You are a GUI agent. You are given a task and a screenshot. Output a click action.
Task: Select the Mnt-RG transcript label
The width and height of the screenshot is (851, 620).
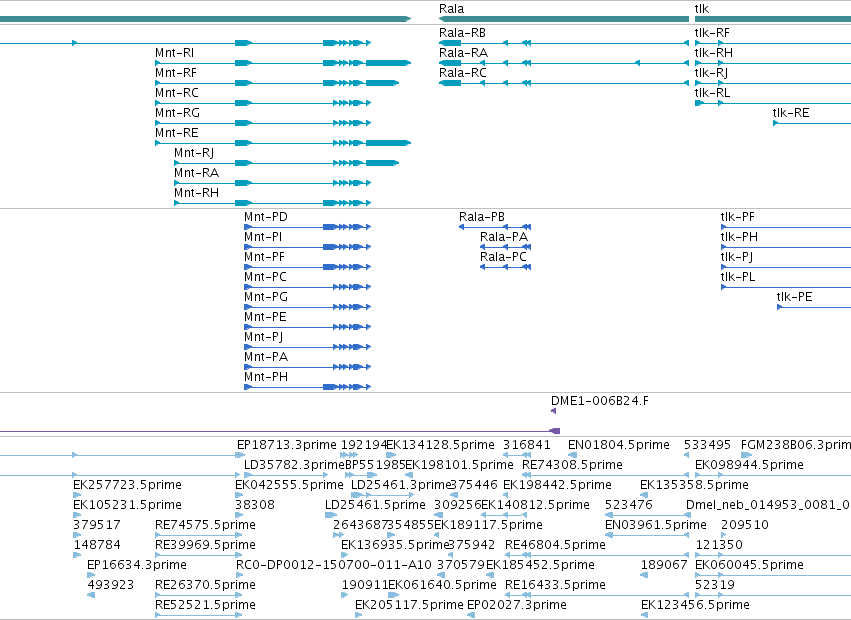tap(177, 113)
